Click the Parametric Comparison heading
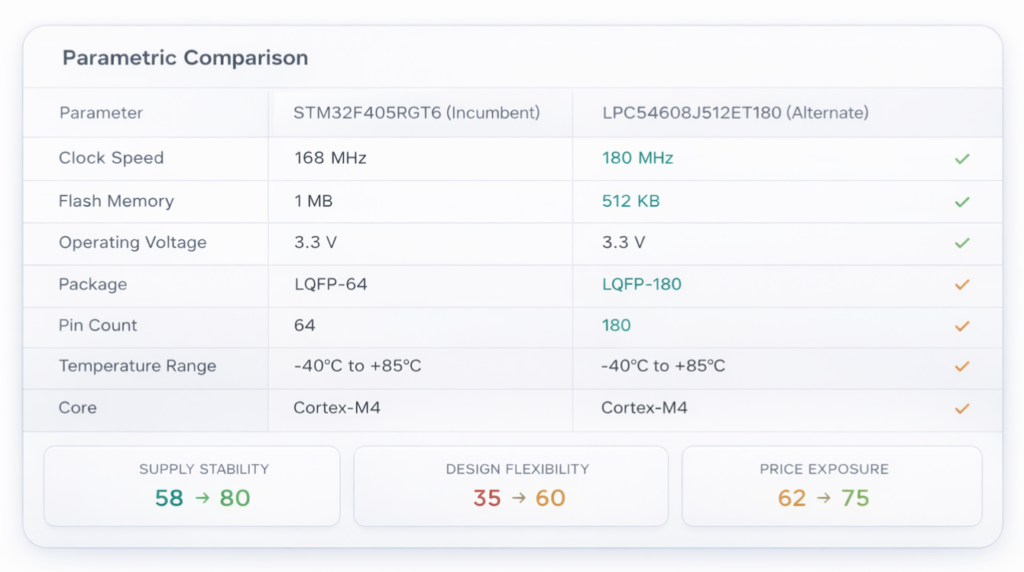Viewport: 1024px width, 572px height. point(185,58)
